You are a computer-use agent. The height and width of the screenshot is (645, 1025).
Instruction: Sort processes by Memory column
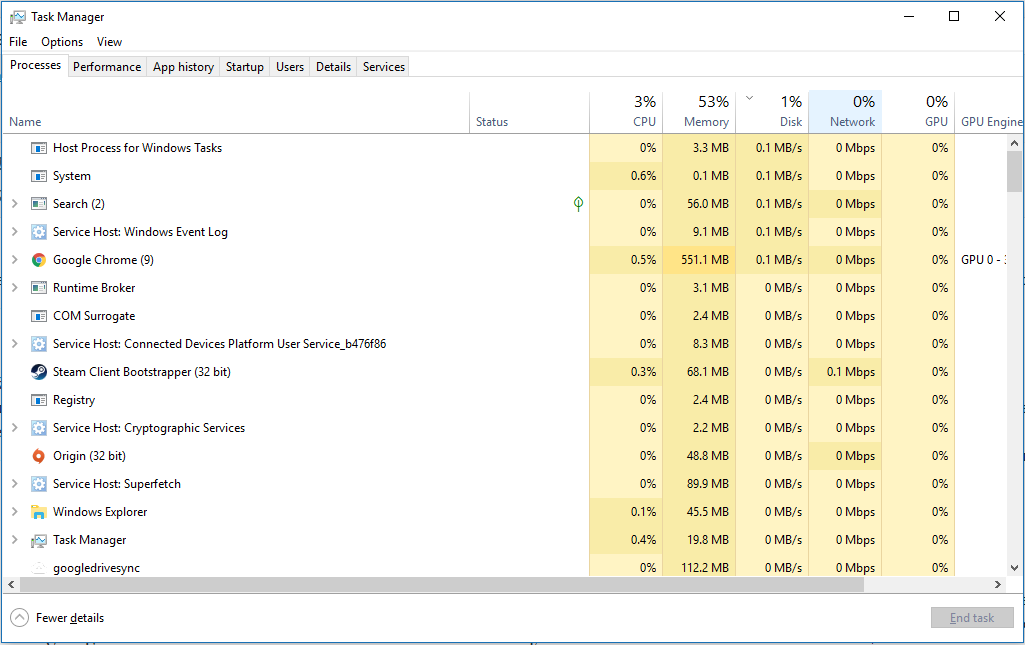[x=699, y=112]
